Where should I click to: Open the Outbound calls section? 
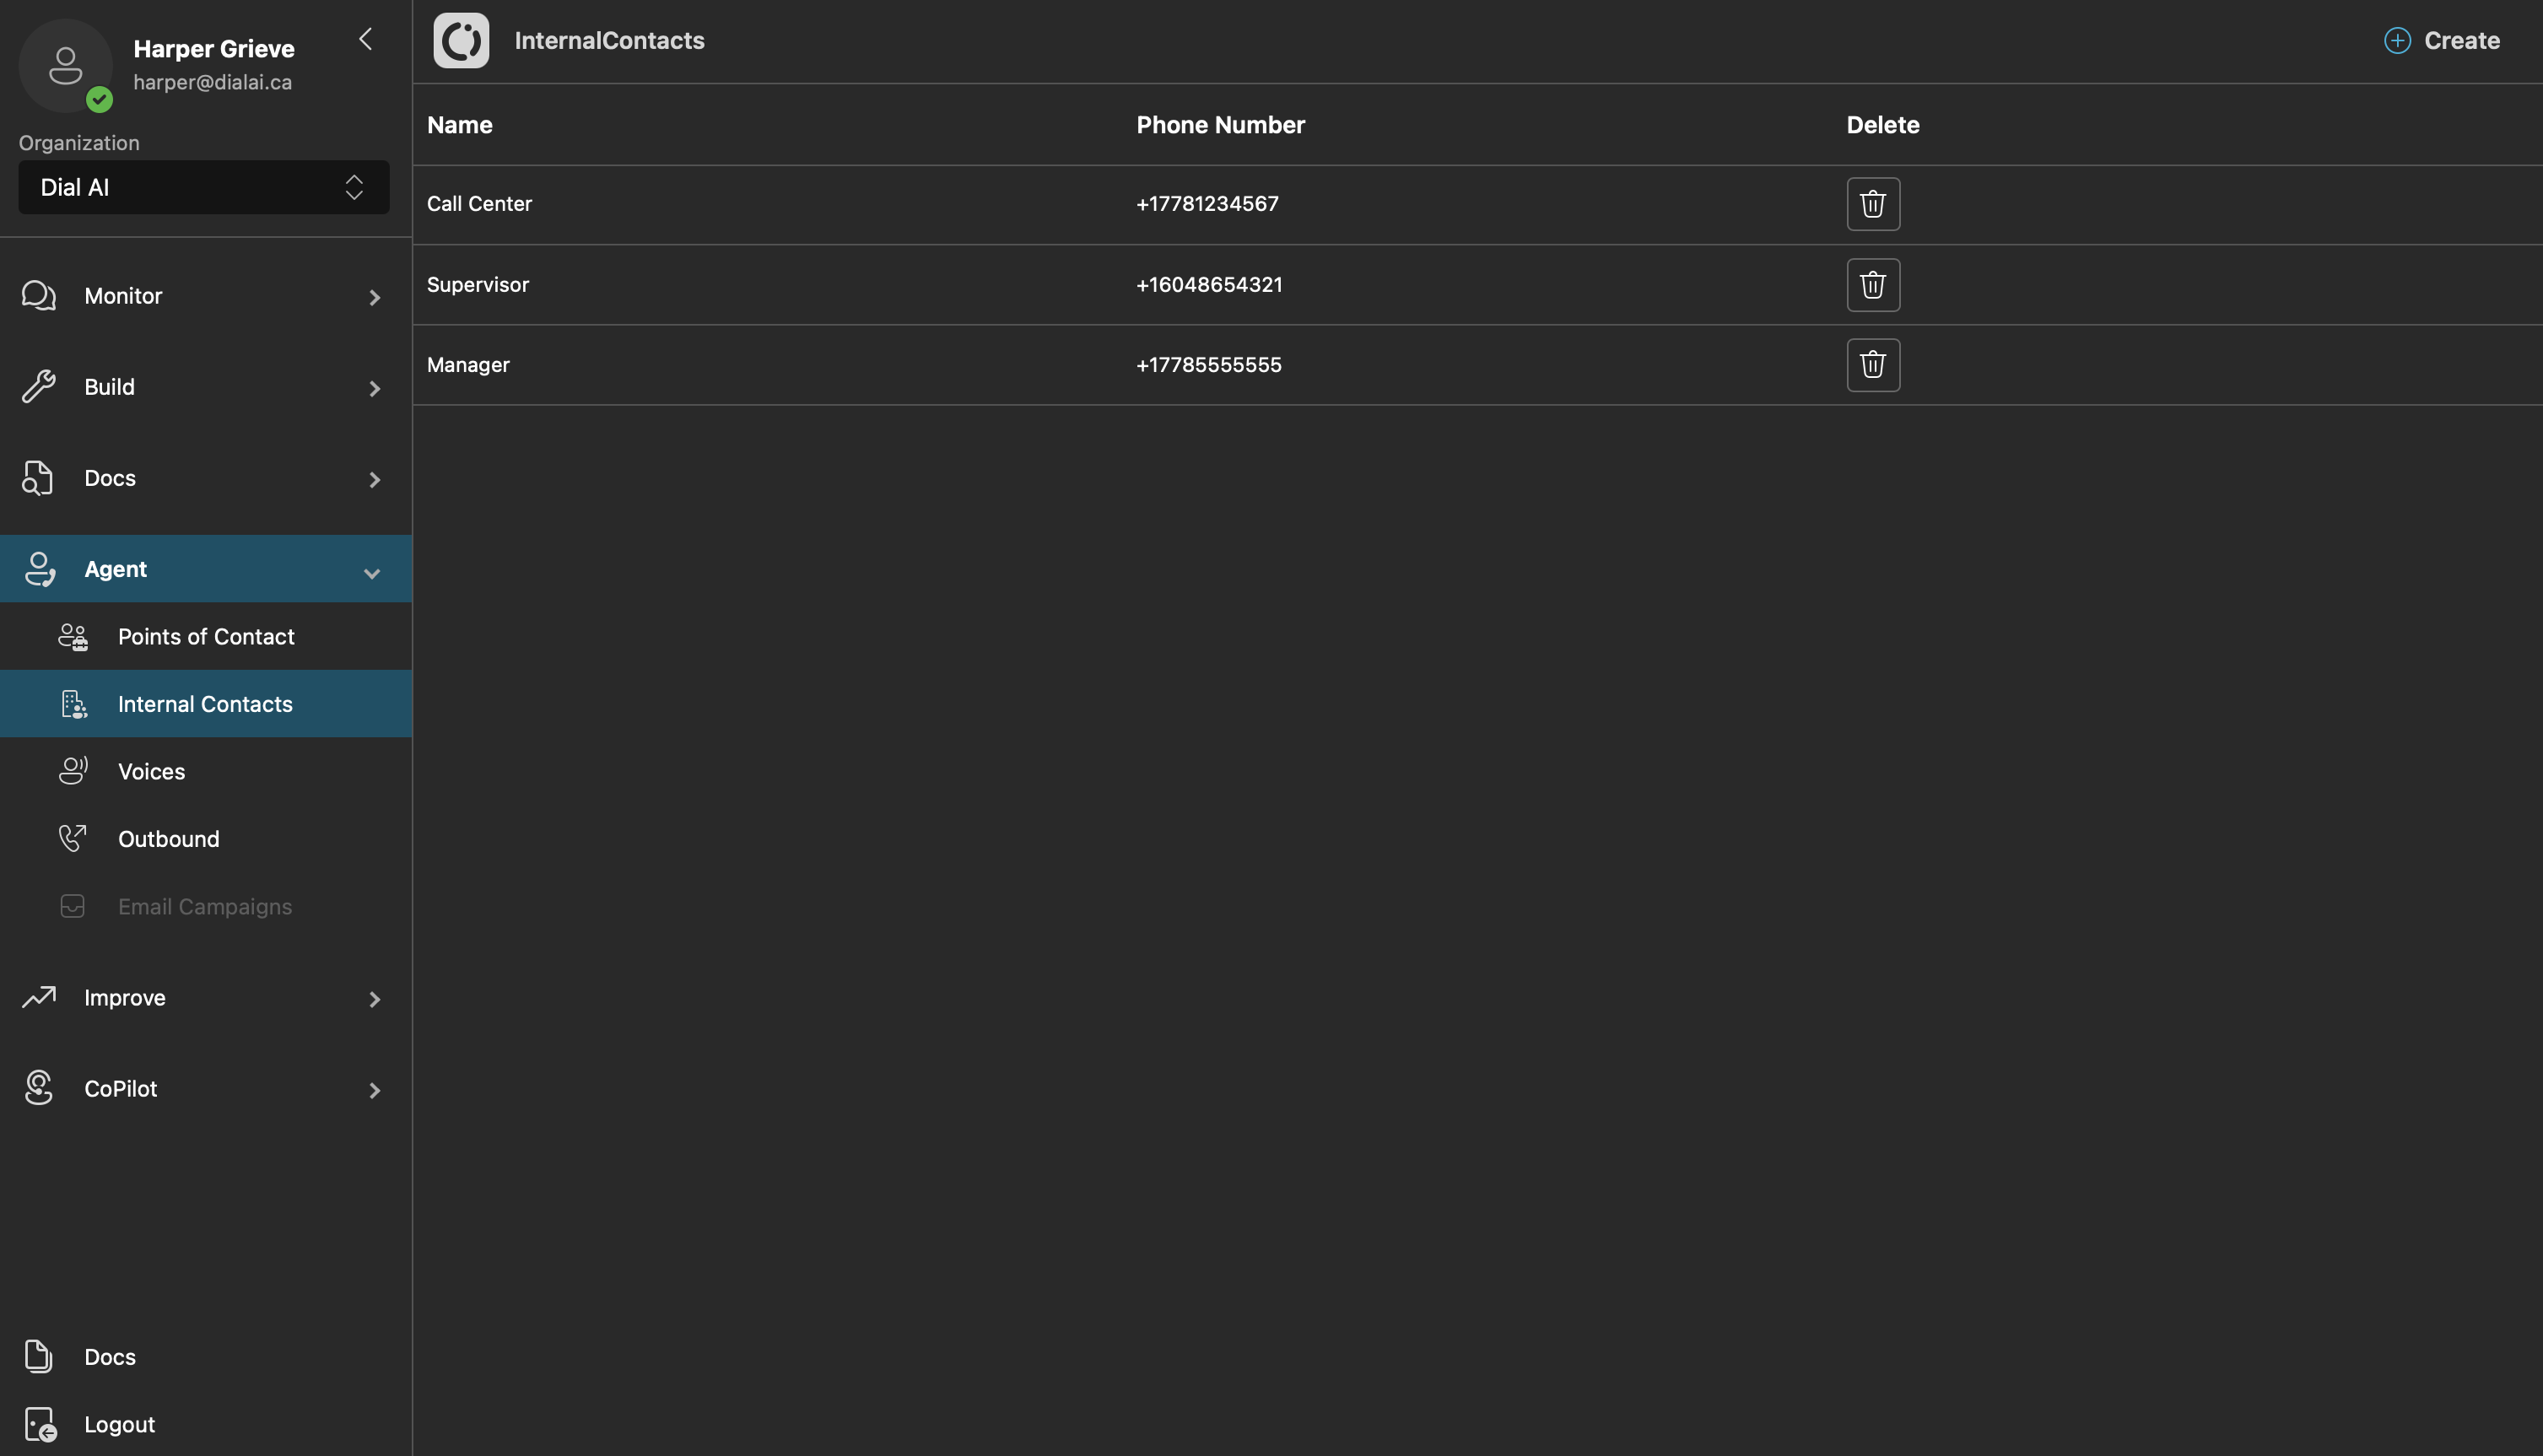(168, 839)
